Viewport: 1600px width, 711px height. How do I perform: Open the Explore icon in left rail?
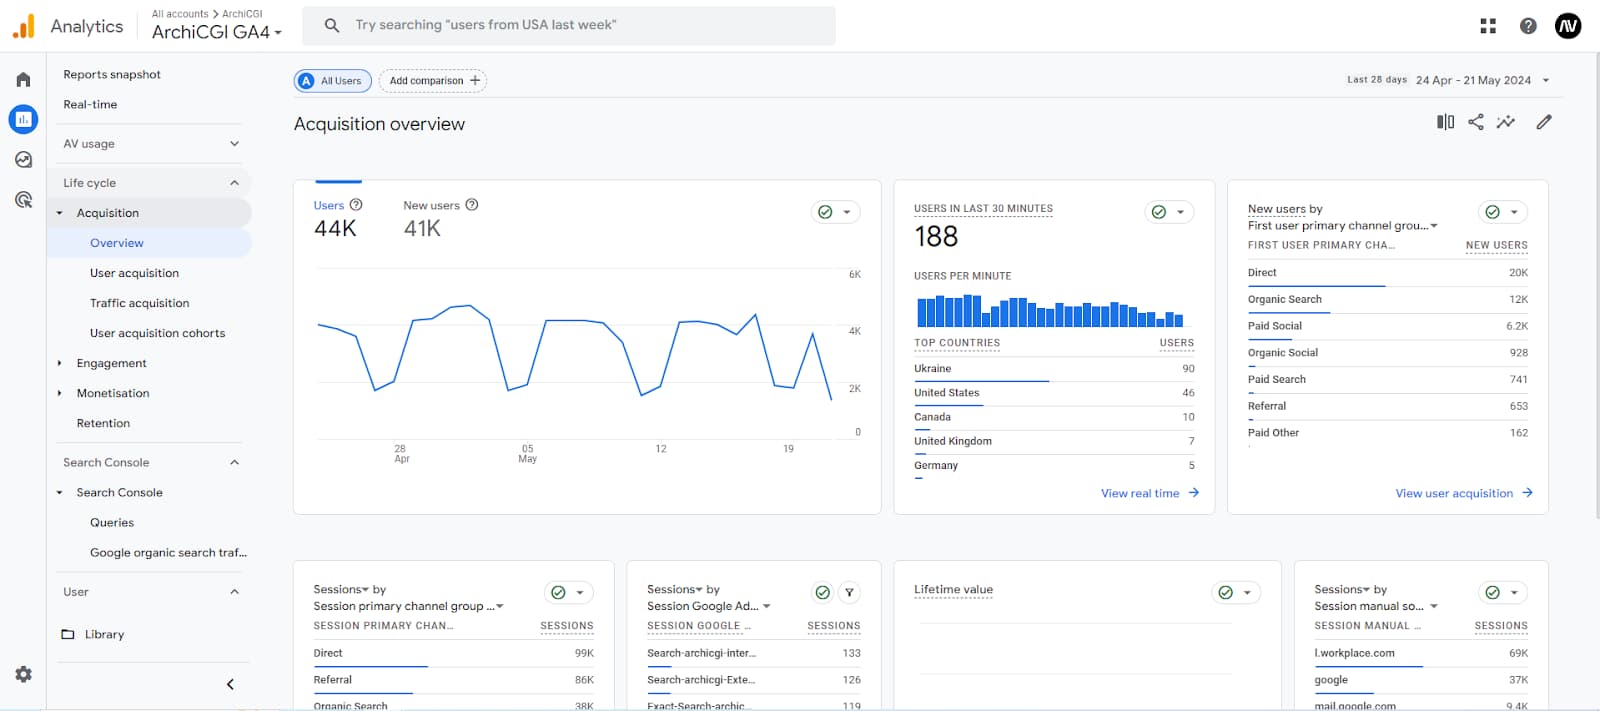[x=23, y=160]
